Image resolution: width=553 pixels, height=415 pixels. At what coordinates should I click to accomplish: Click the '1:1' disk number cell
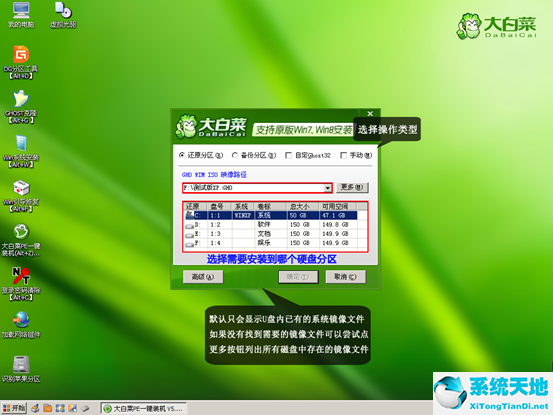219,215
